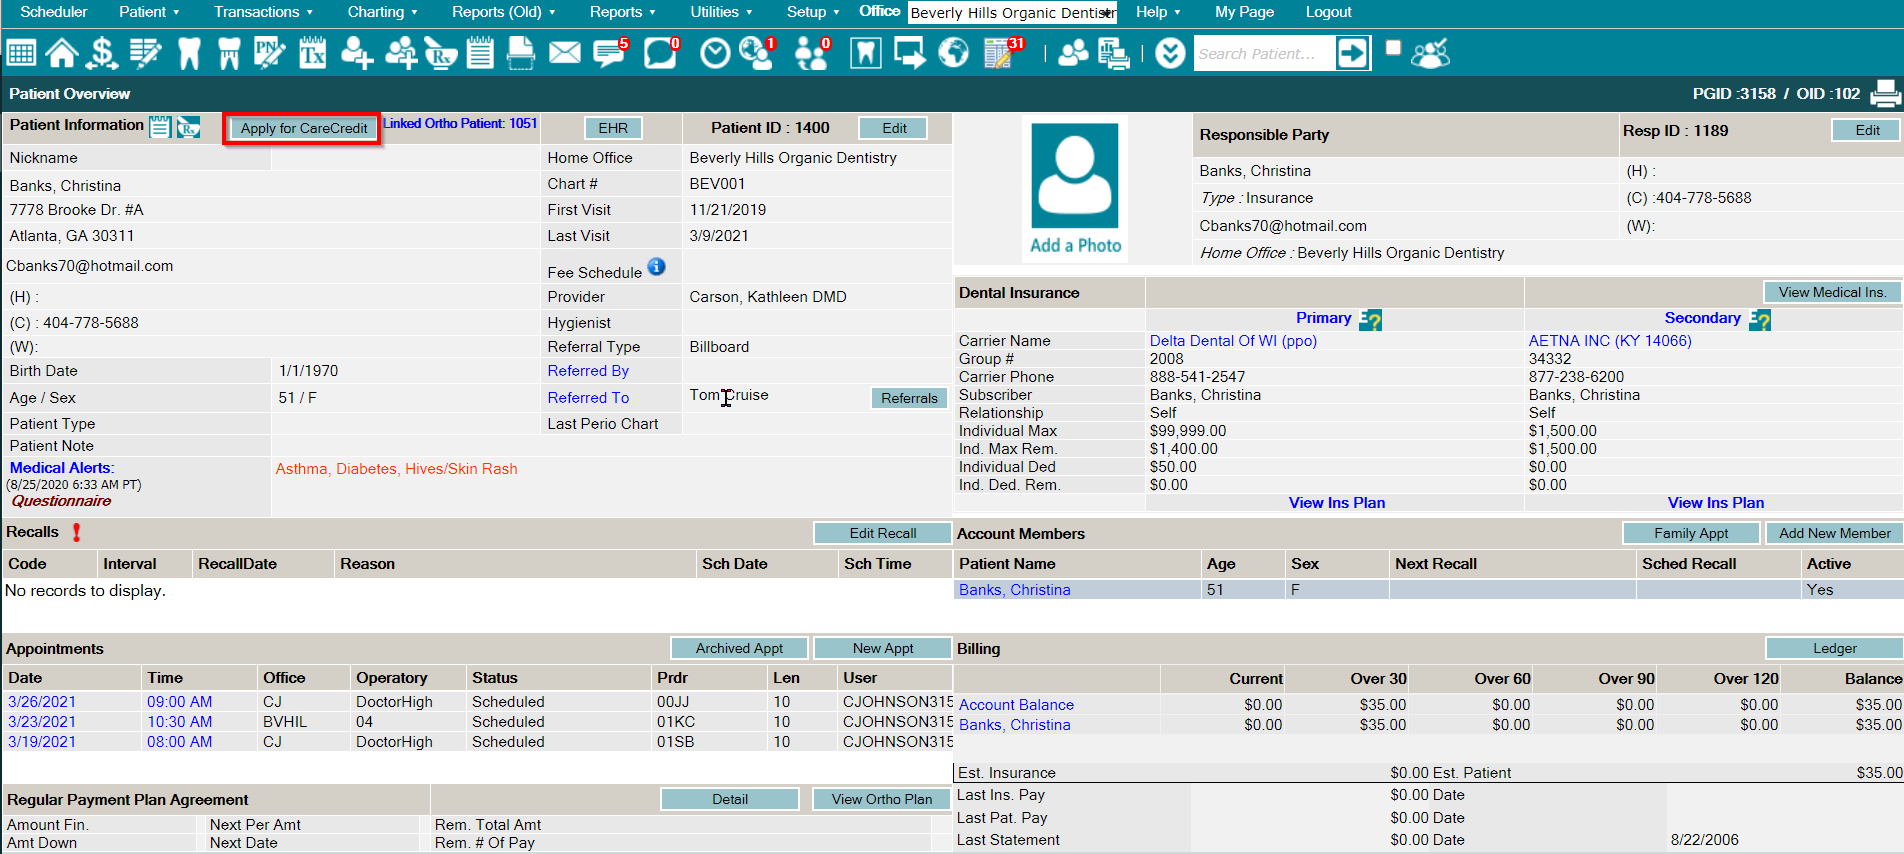Click the patient notes icon beside Patient Information

tap(160, 126)
